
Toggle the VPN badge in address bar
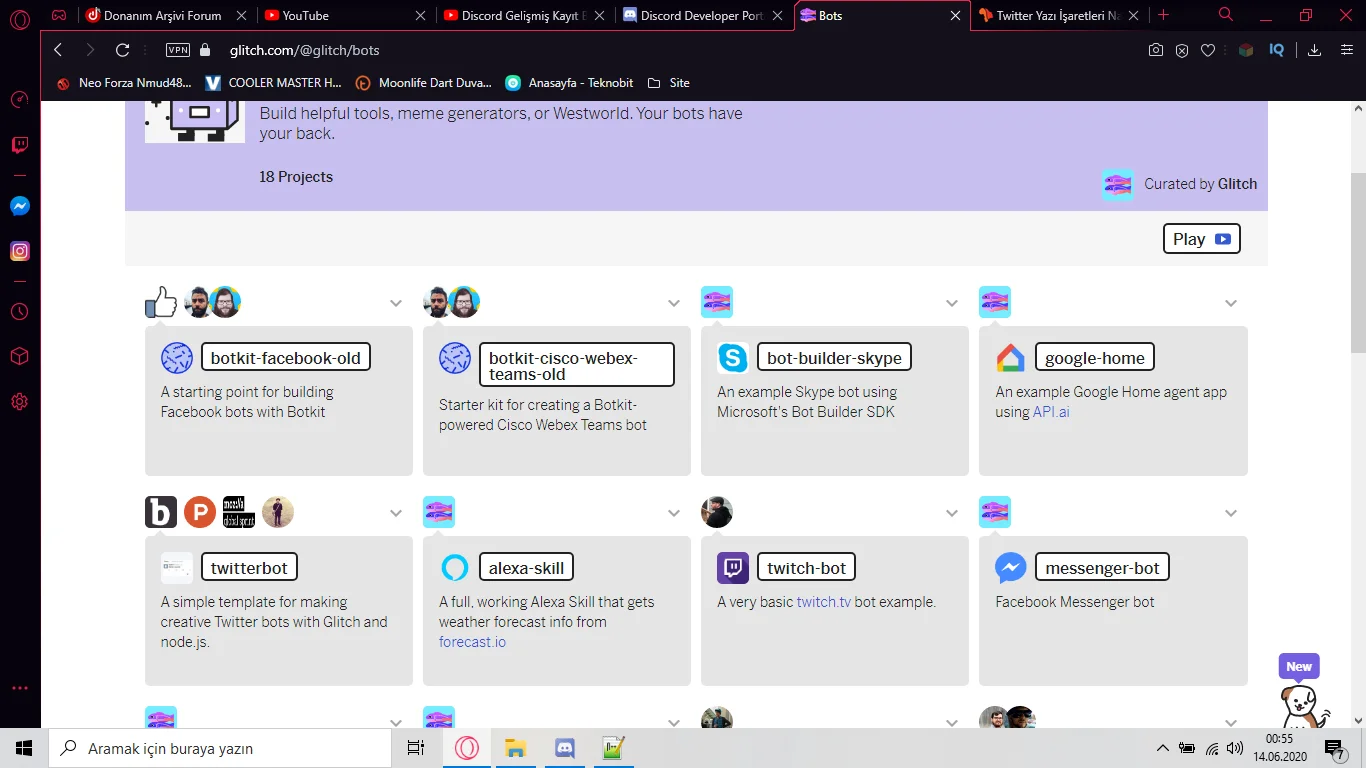click(178, 50)
